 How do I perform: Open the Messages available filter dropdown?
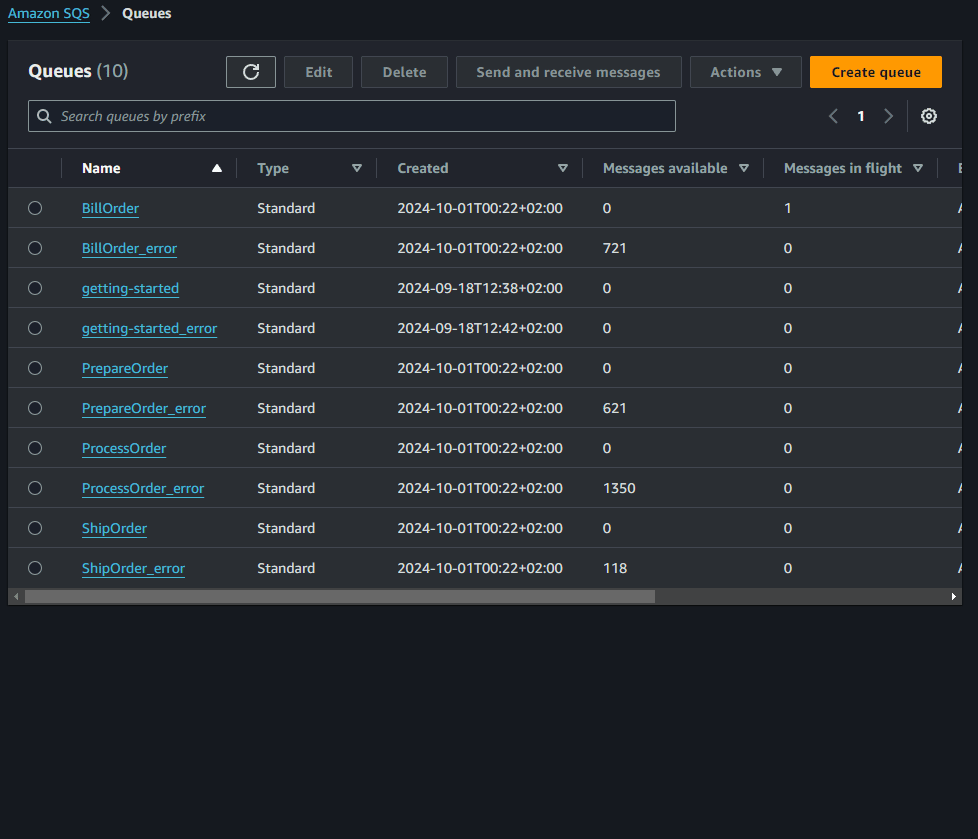click(744, 168)
